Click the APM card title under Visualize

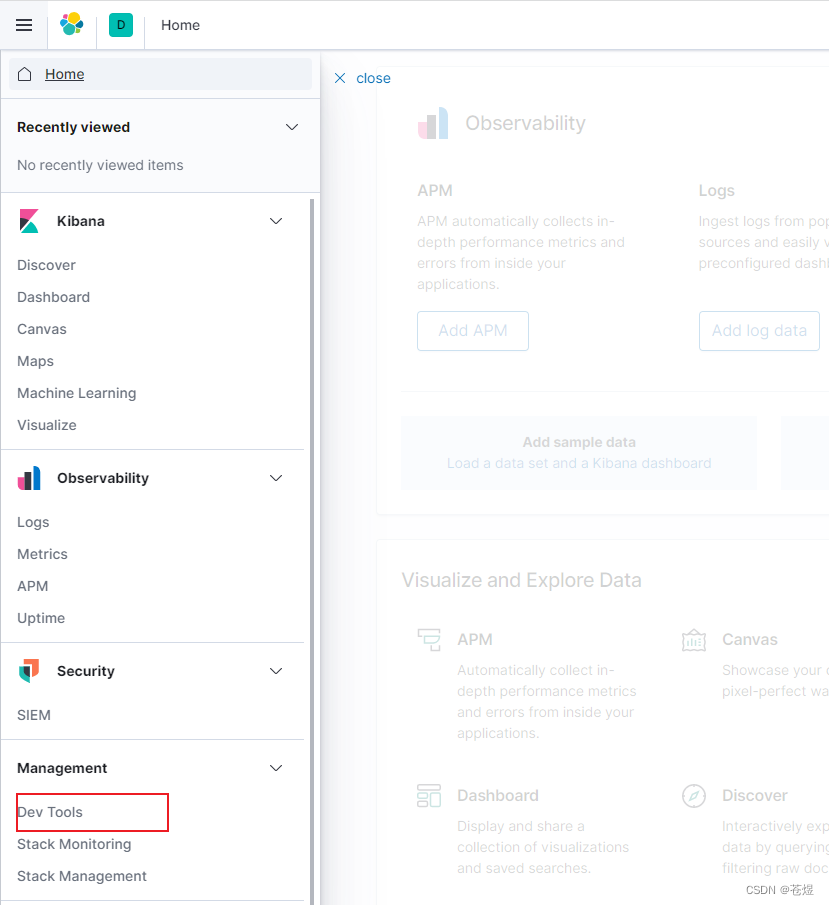tap(475, 640)
